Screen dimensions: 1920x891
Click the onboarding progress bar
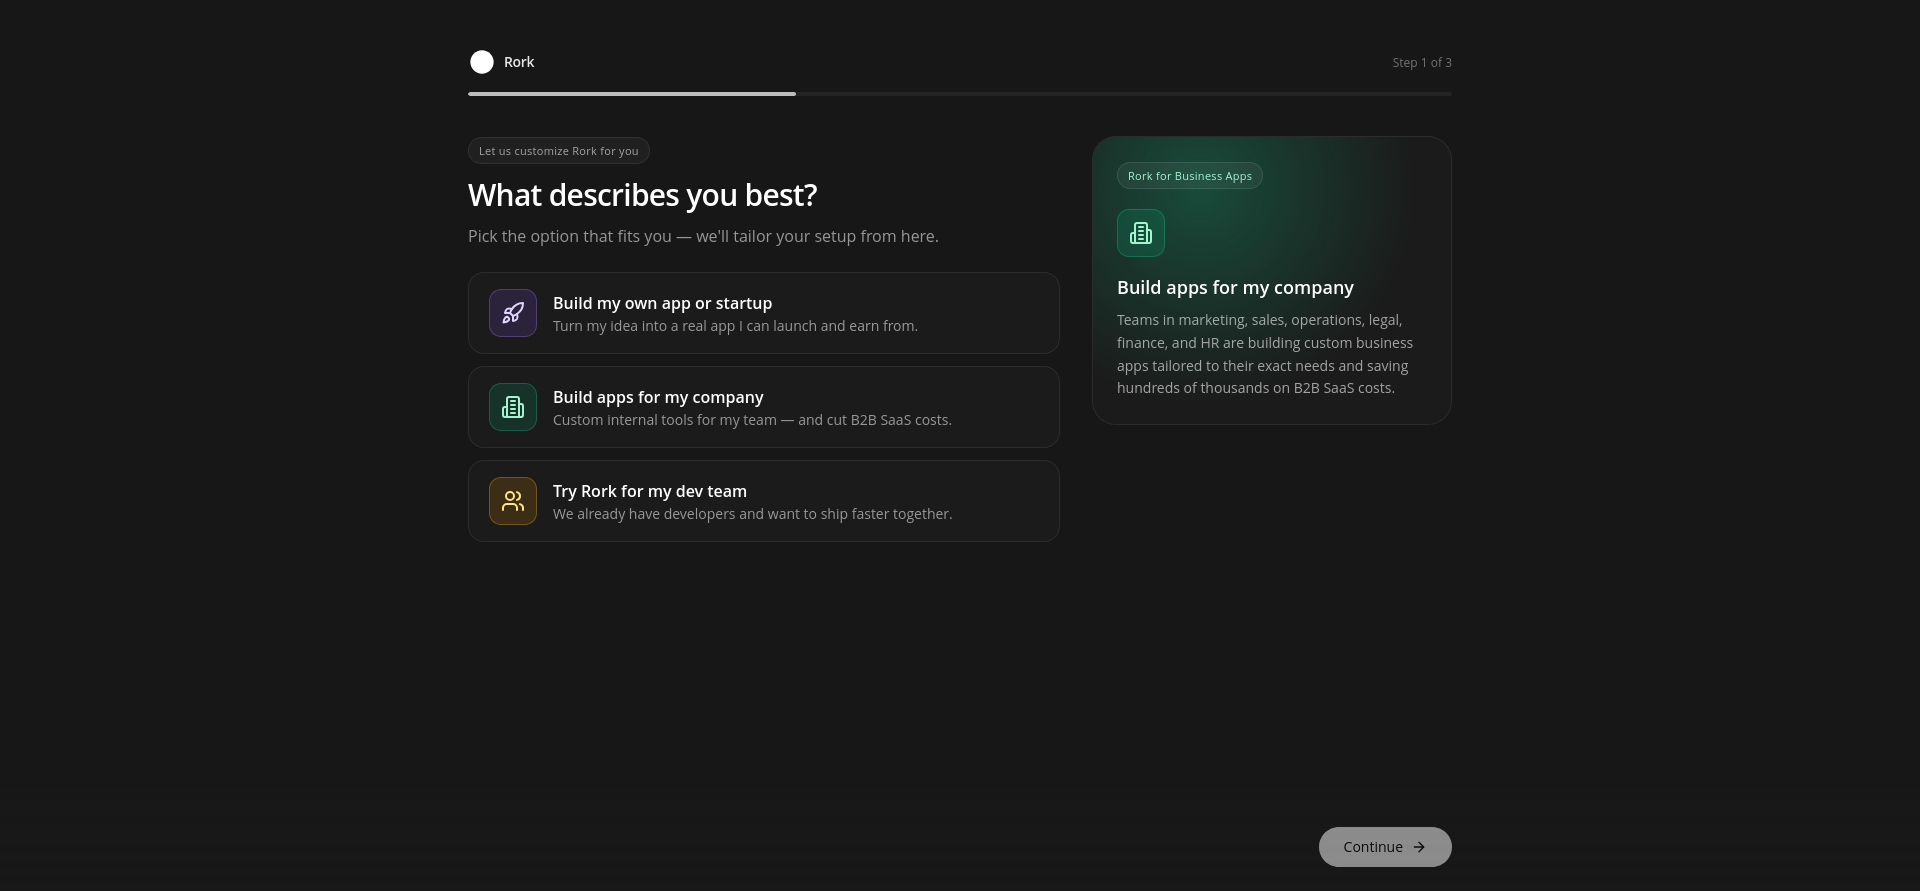click(x=960, y=94)
